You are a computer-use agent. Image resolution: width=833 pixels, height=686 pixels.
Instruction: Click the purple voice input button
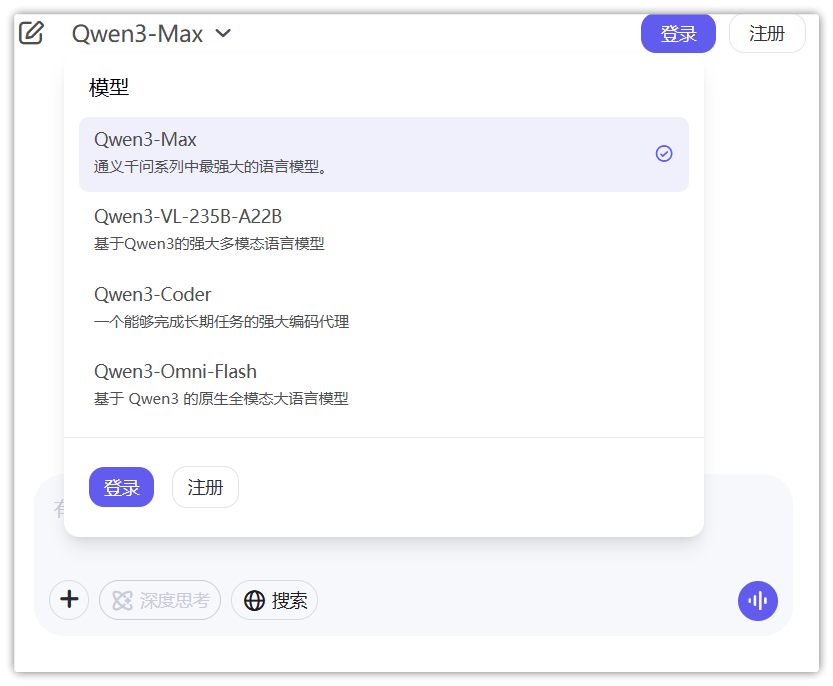(x=758, y=600)
